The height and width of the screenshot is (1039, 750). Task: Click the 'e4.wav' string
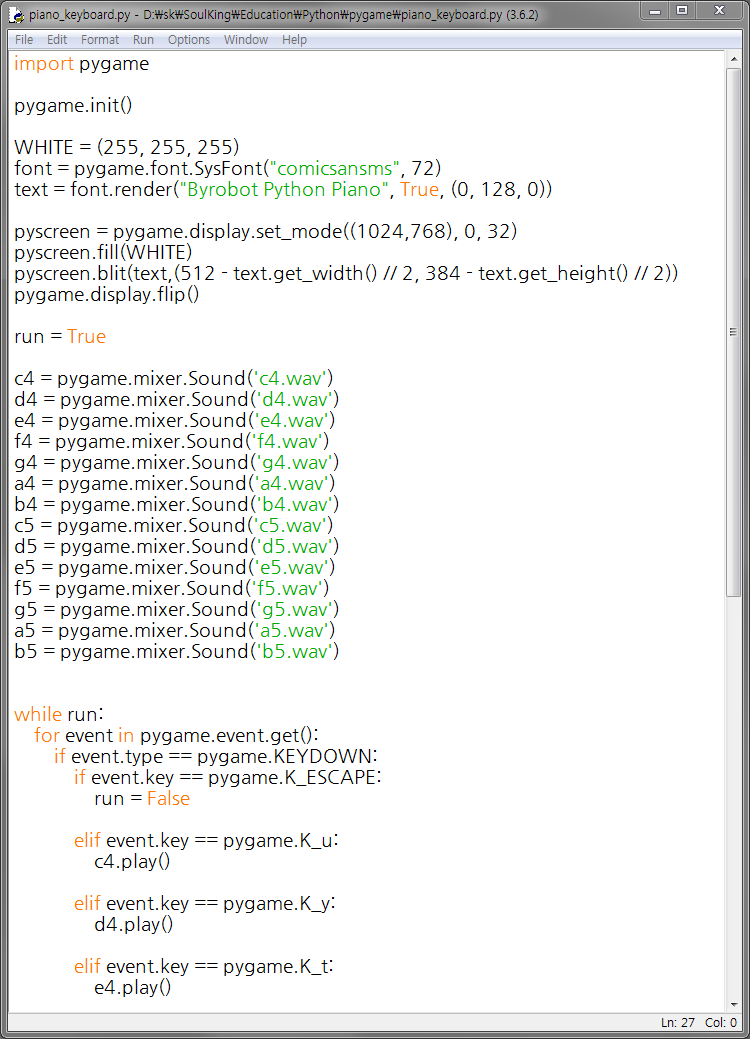pos(292,421)
